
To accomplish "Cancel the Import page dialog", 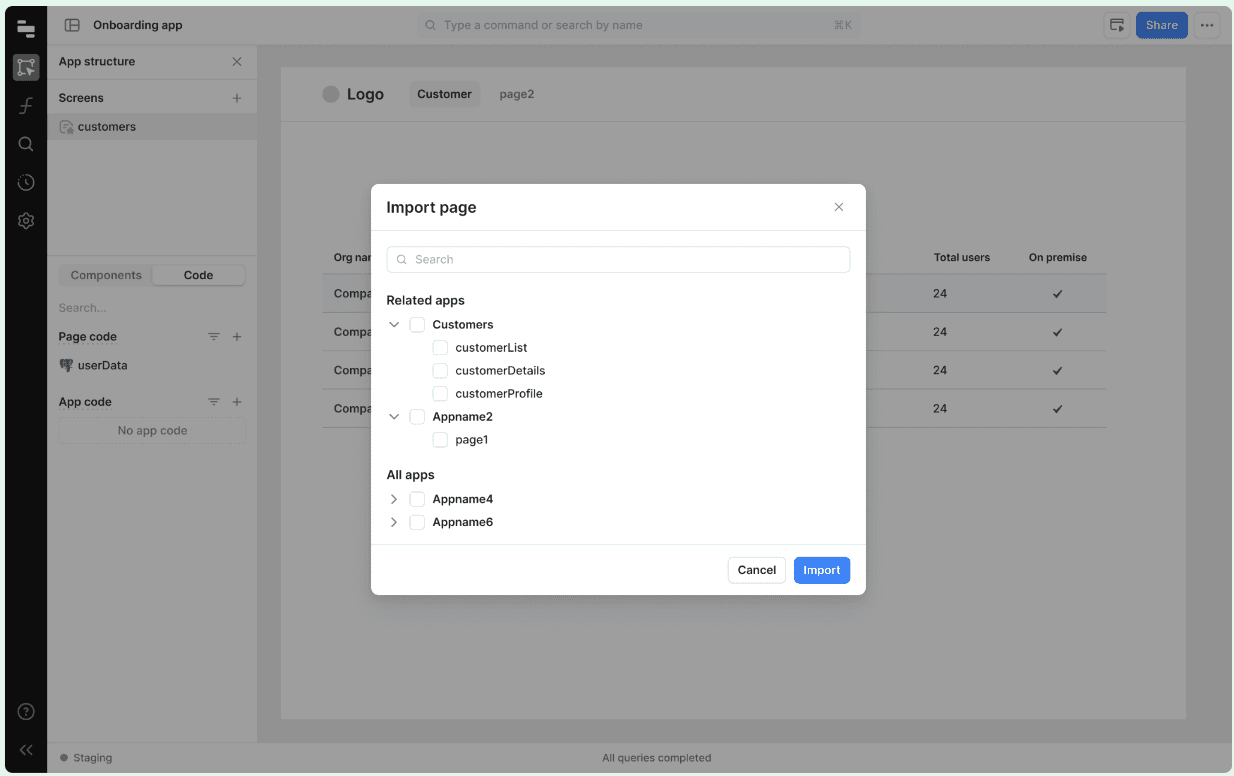I will tap(756, 569).
